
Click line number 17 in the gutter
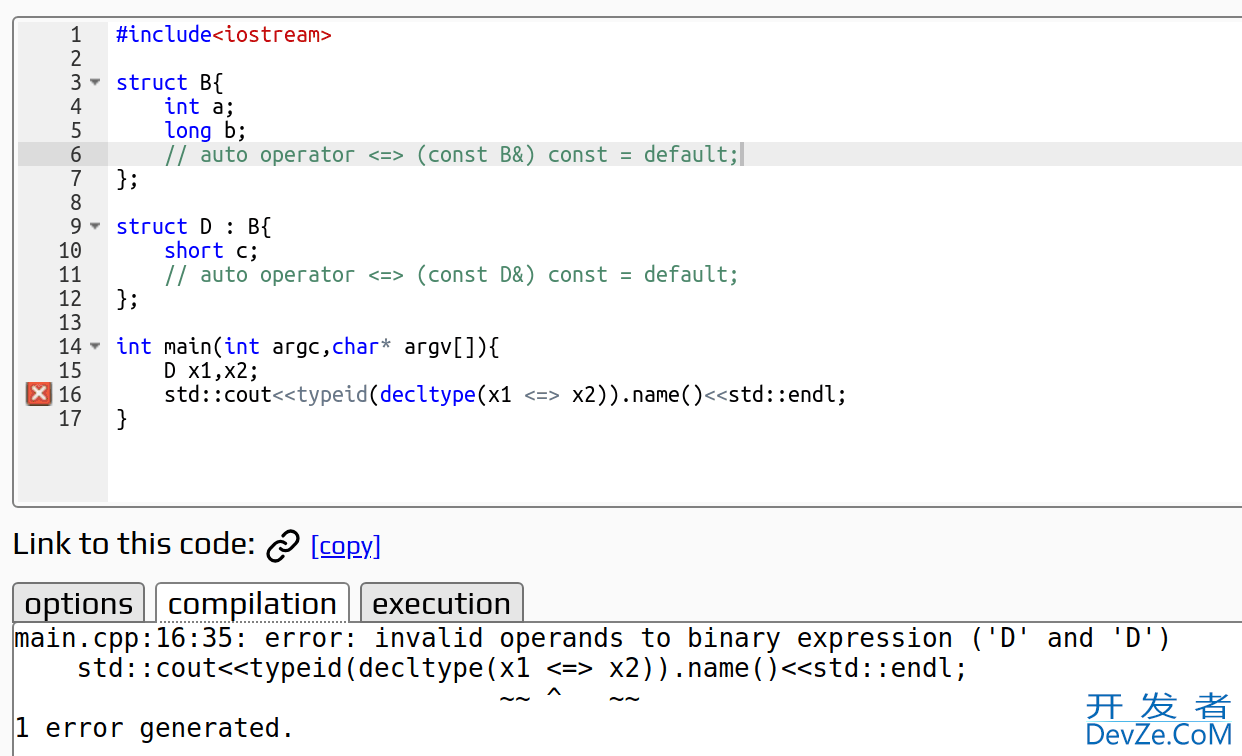pos(70,418)
